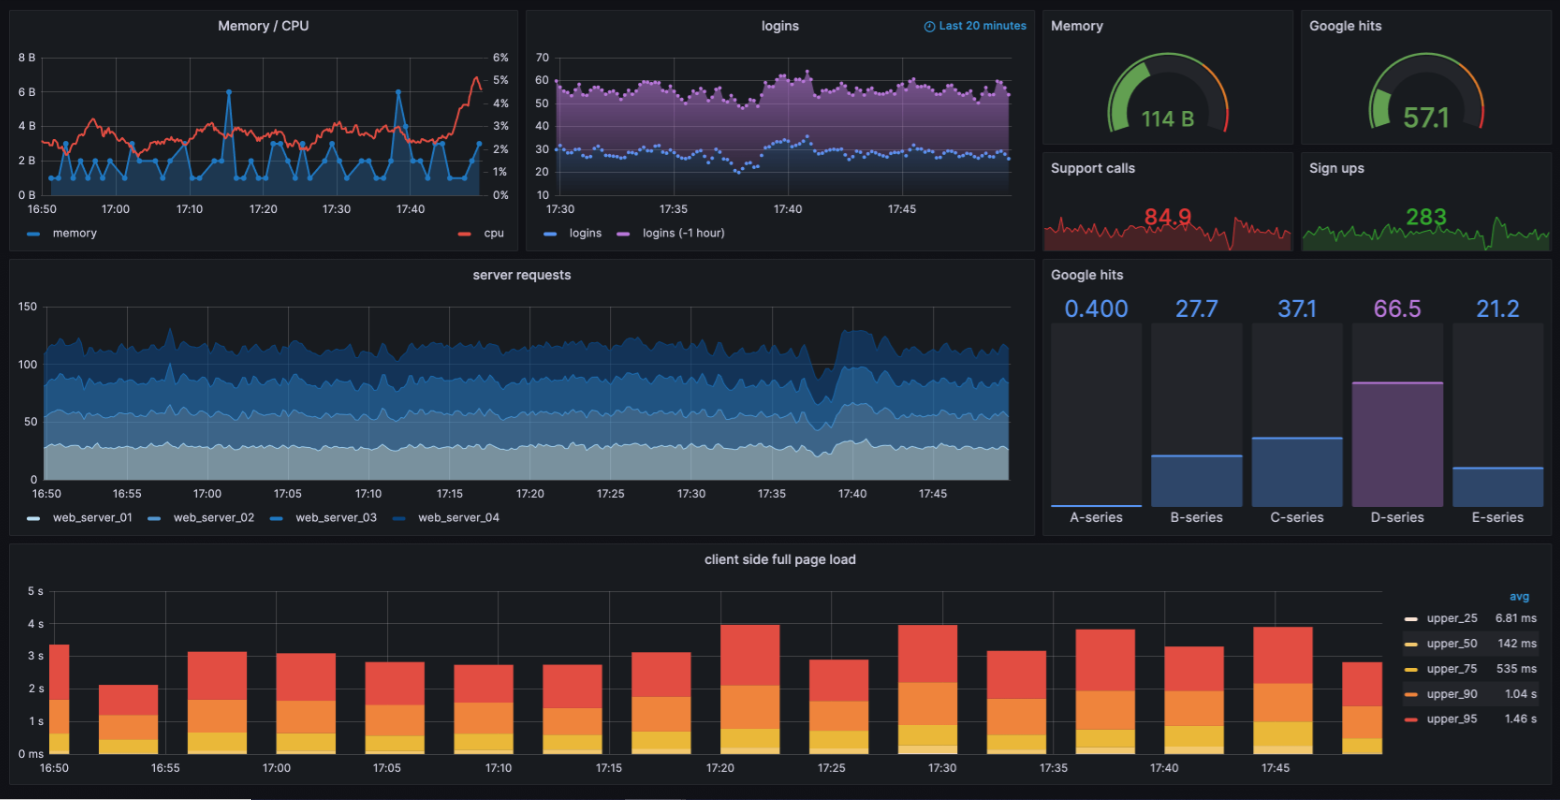Click the web_server_01 legend color swatch
Image resolution: width=1560 pixels, height=800 pixels.
coord(34,518)
